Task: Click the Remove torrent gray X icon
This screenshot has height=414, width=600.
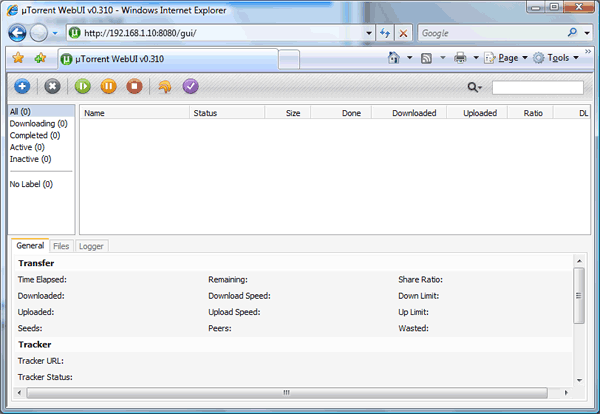Action: [x=52, y=86]
